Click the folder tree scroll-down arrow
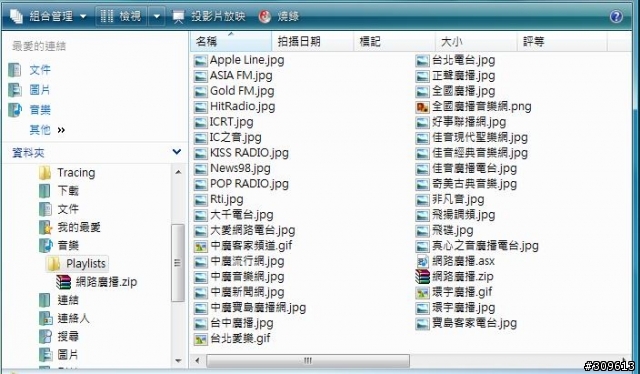This screenshot has height=374, width=640. tap(178, 361)
